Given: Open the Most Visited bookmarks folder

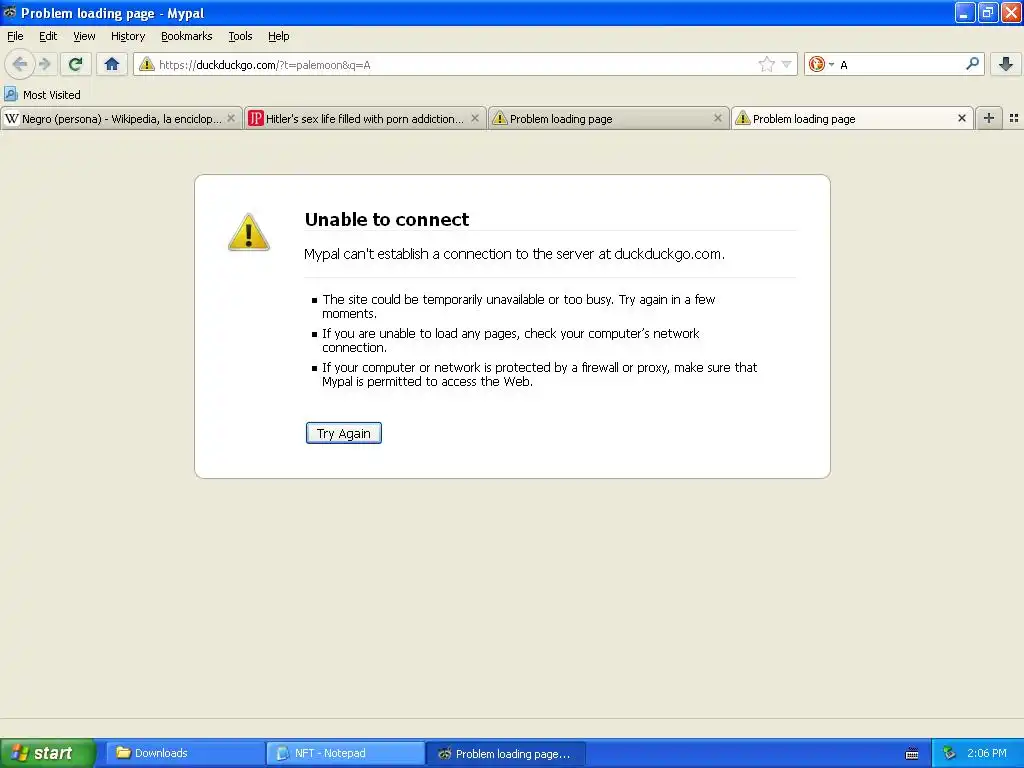Looking at the screenshot, I should pyautogui.click(x=43, y=95).
